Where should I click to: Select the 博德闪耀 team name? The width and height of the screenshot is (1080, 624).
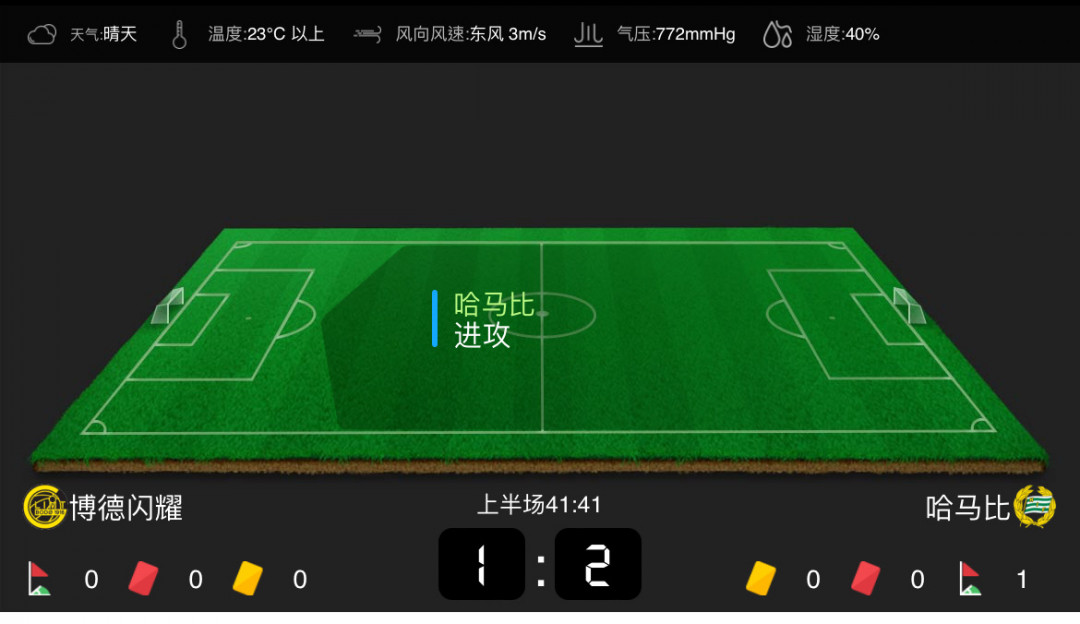(127, 508)
